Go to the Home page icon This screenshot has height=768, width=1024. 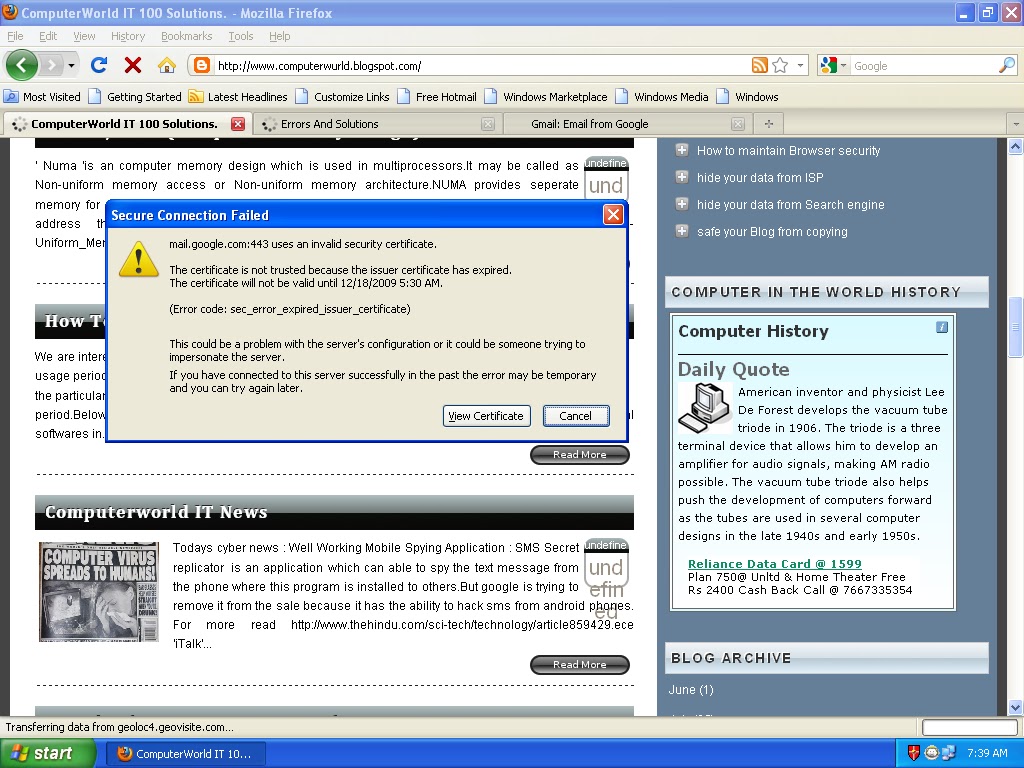click(167, 65)
